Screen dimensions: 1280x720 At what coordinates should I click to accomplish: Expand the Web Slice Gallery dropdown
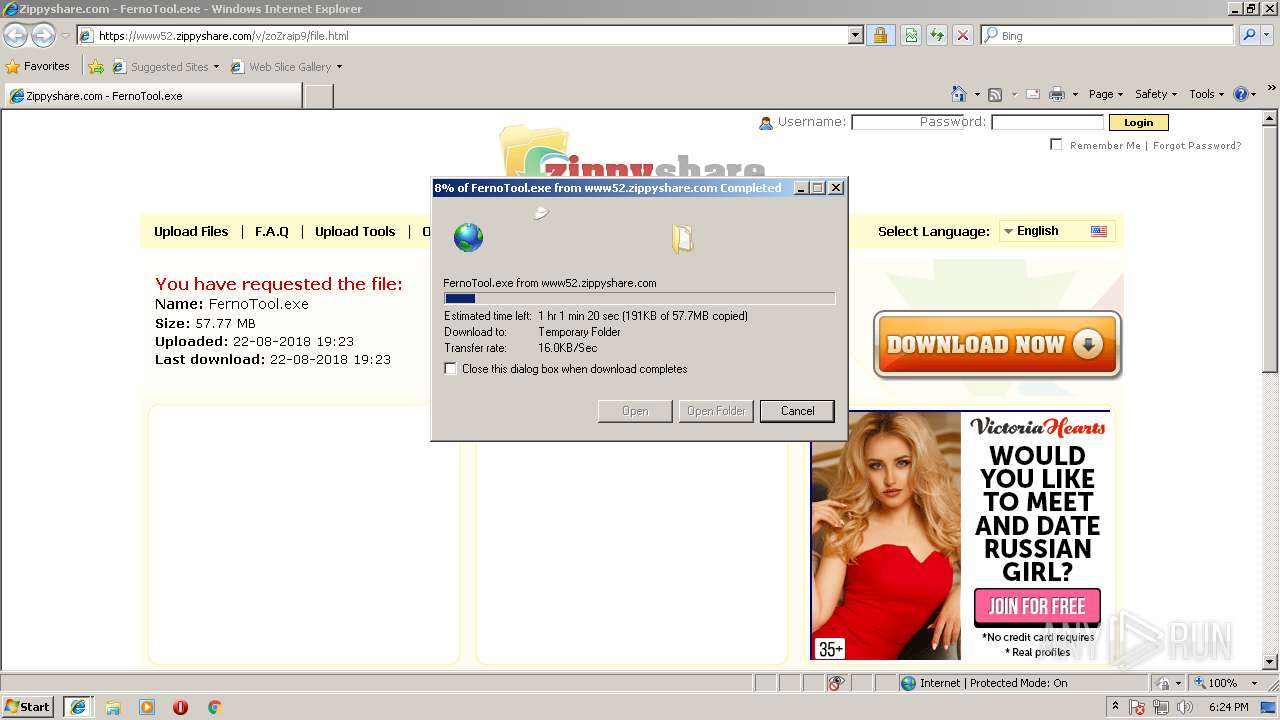click(x=339, y=67)
